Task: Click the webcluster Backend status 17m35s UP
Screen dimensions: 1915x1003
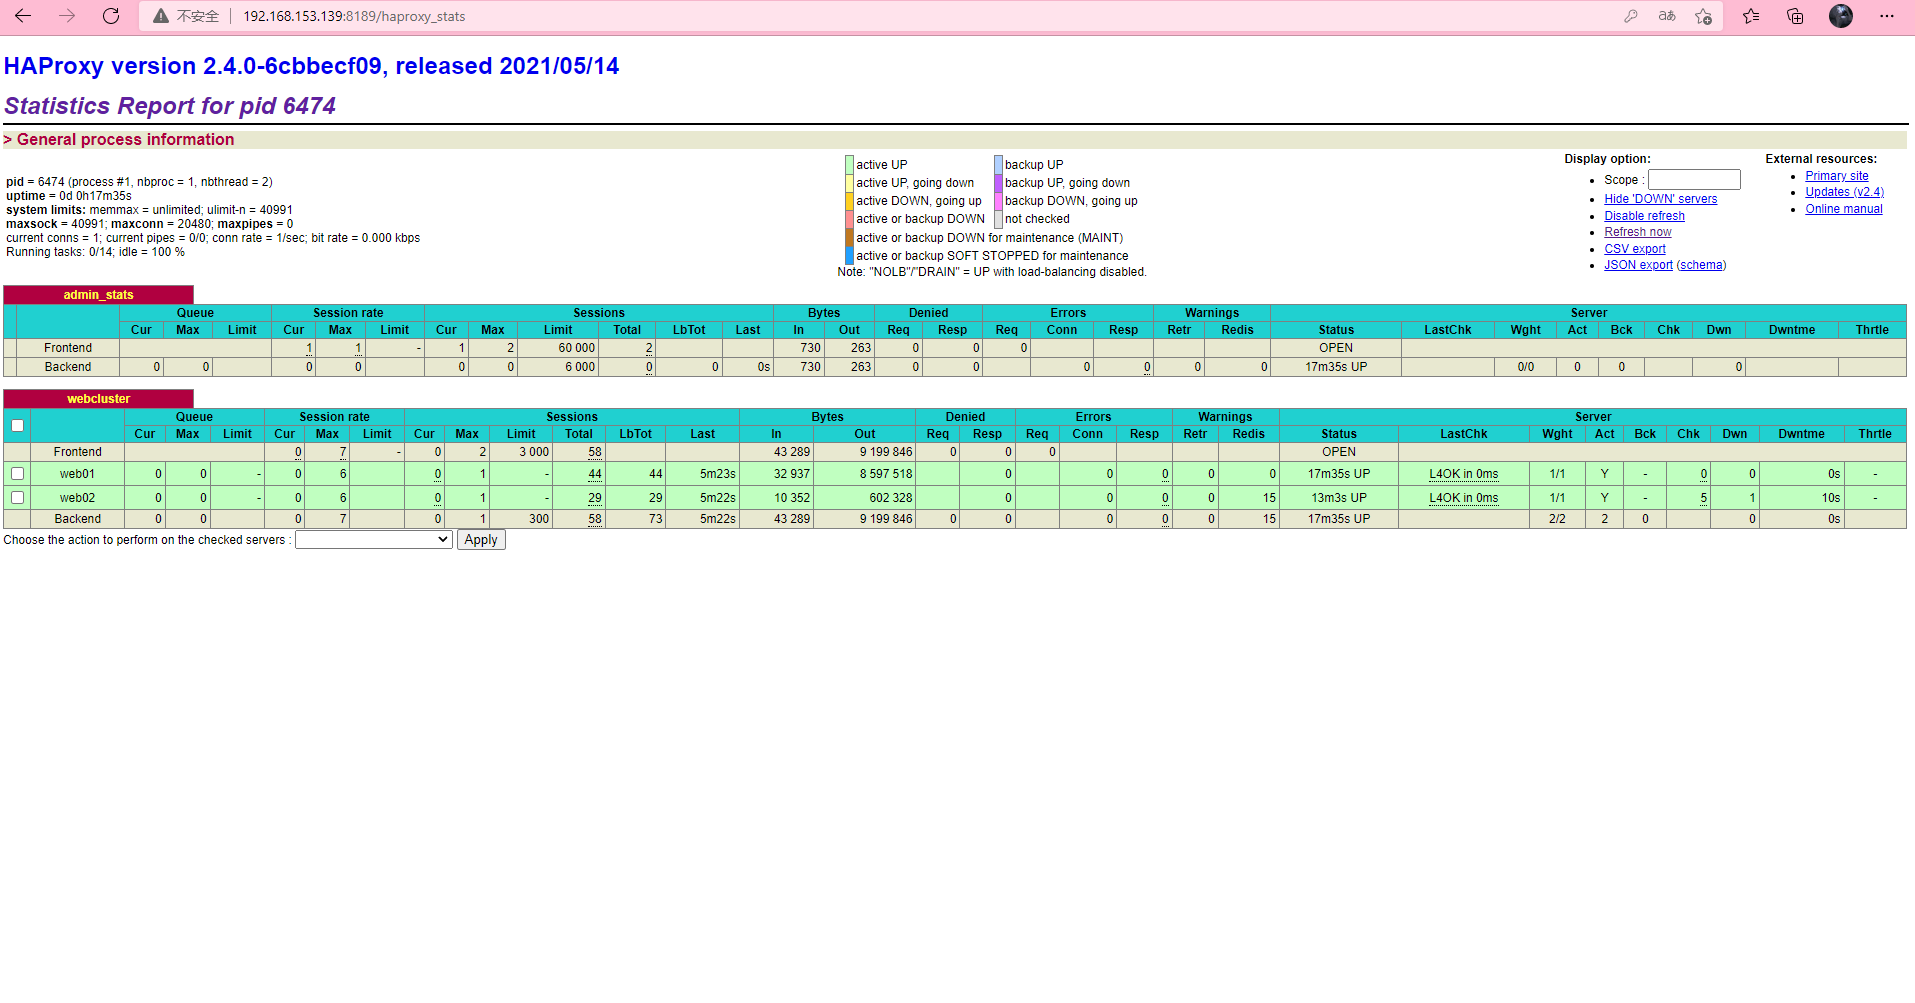Action: (x=1339, y=519)
